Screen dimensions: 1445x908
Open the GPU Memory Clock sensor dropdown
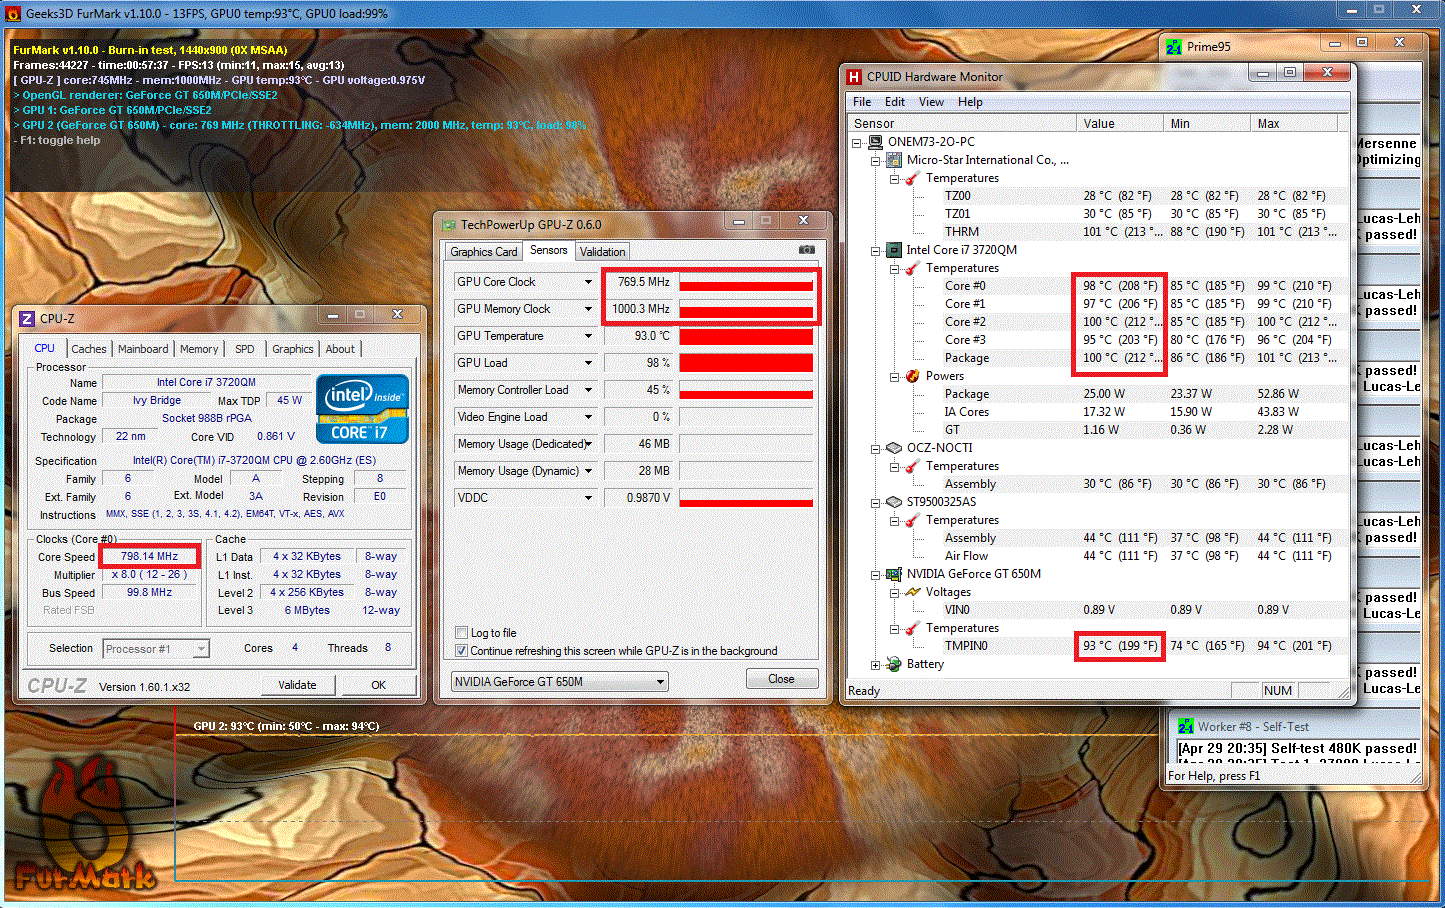pos(588,309)
